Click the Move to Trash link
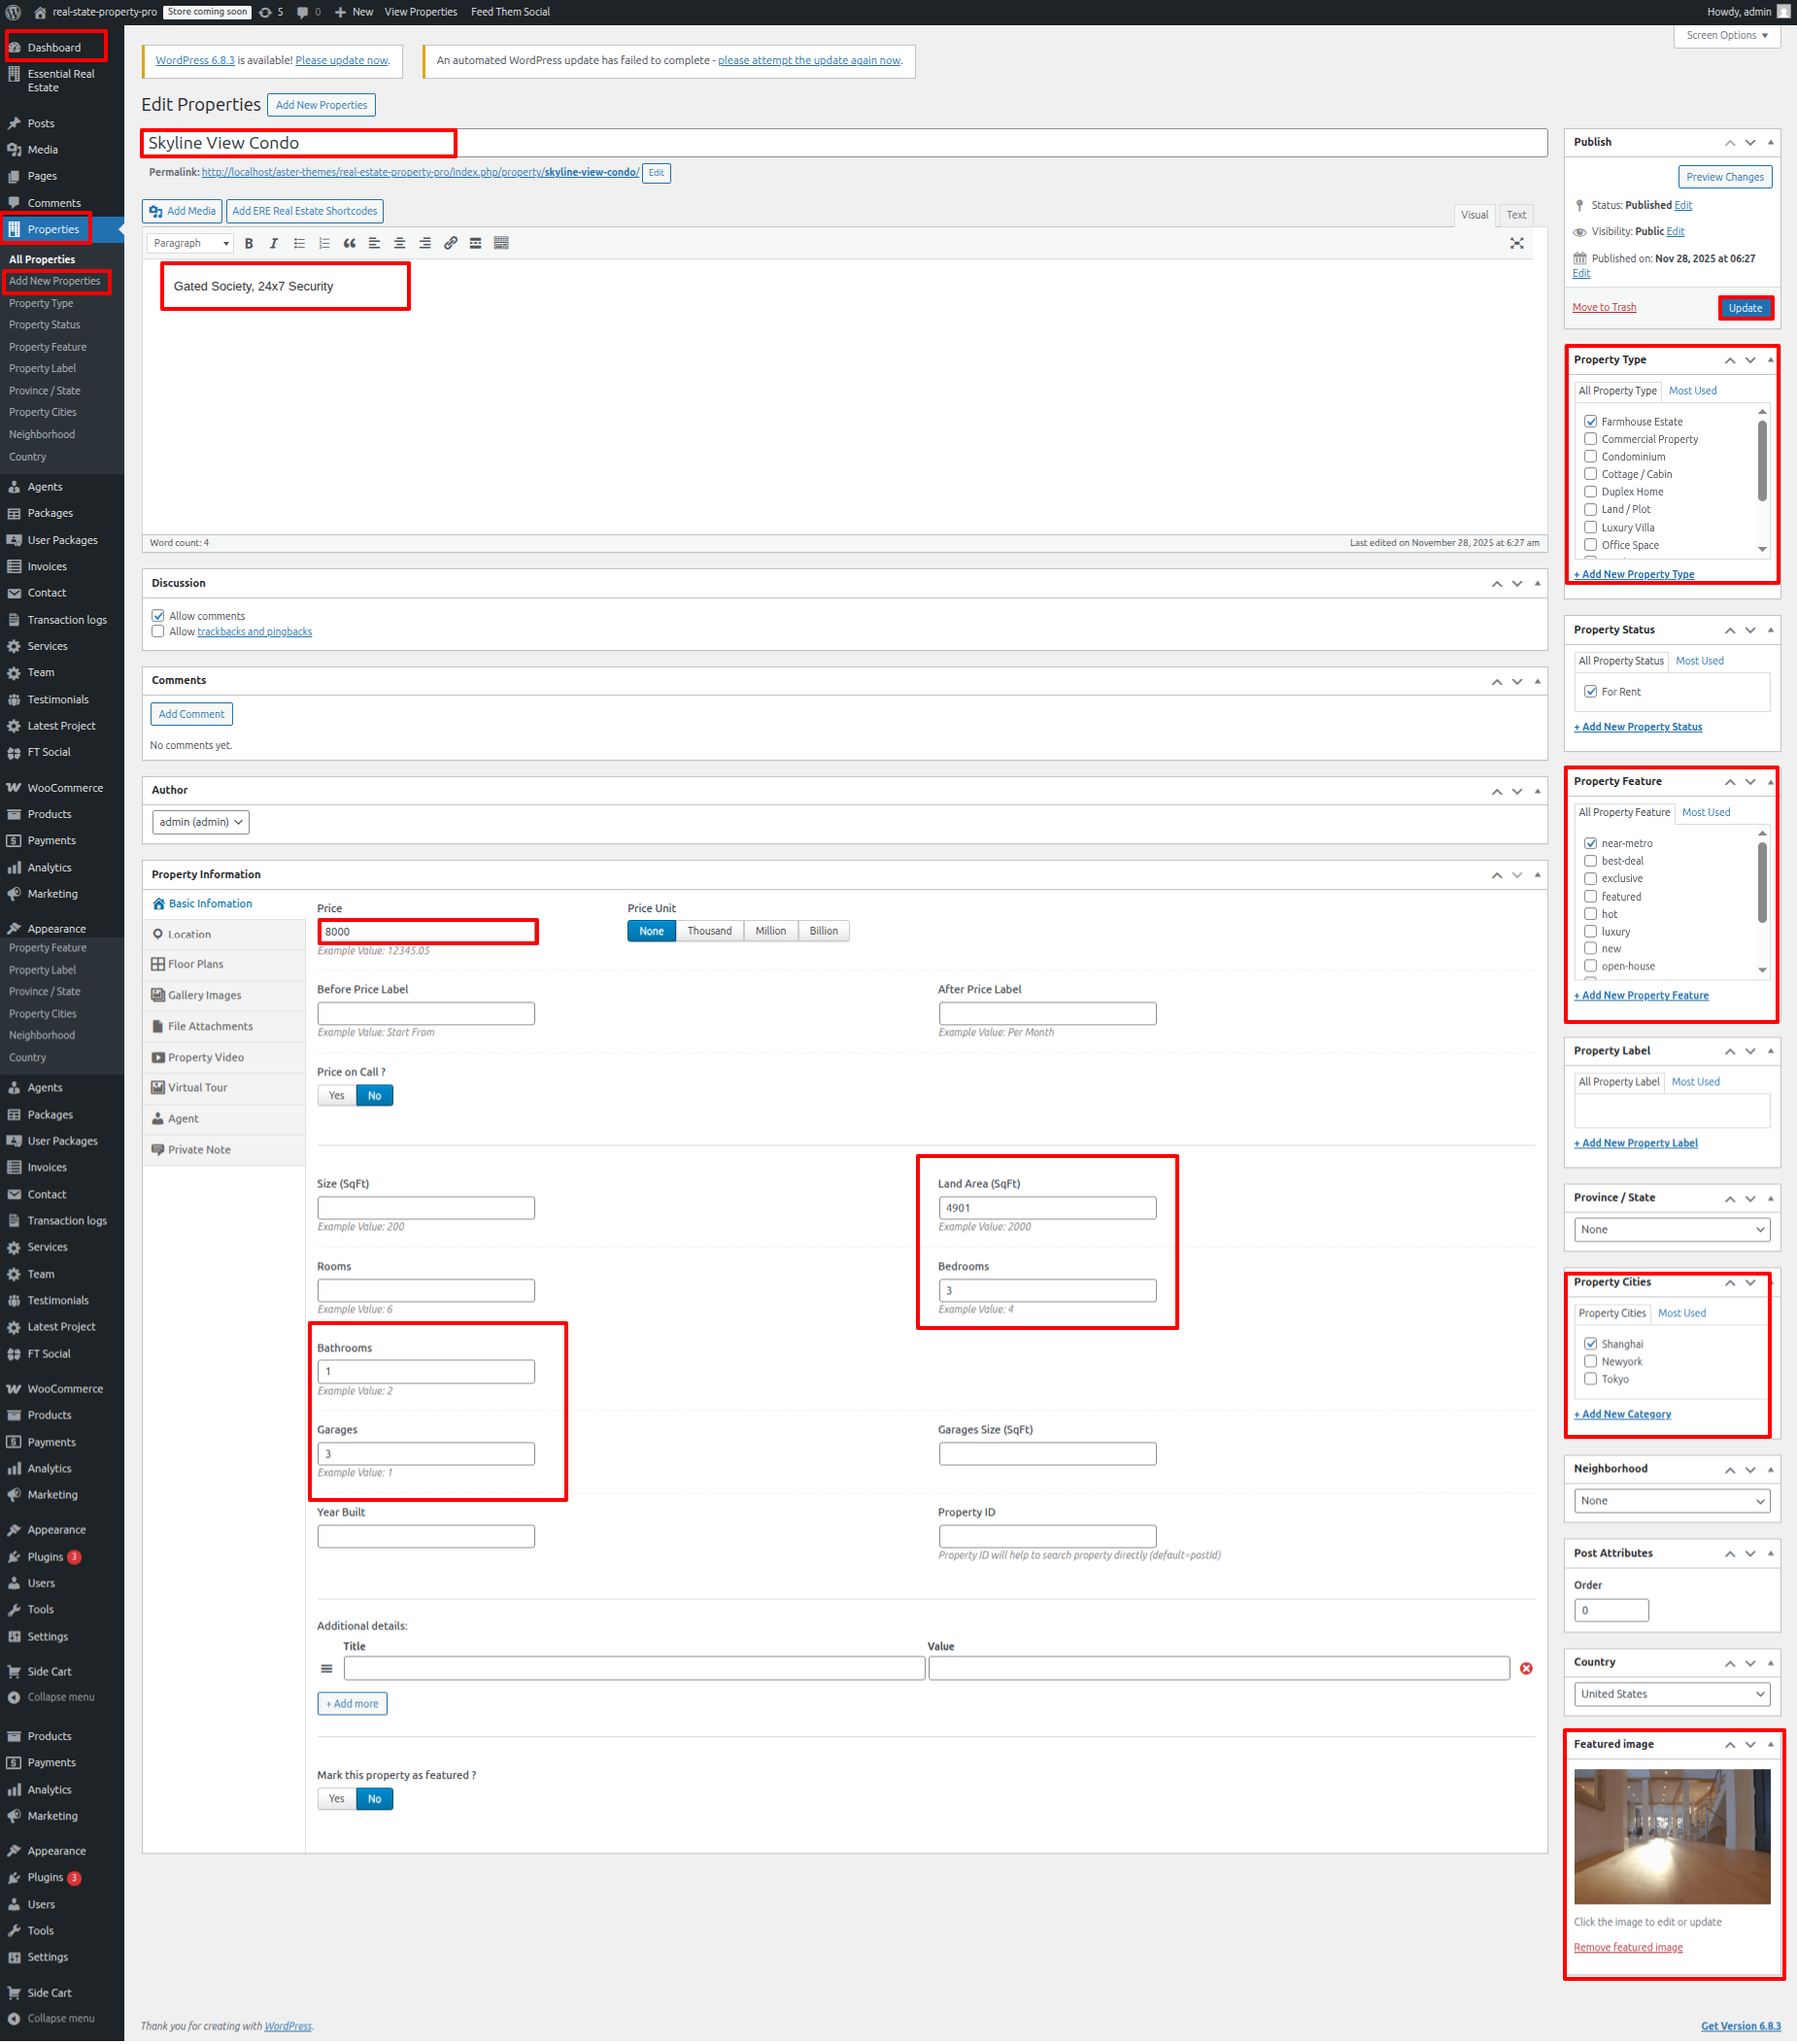The height and width of the screenshot is (2044, 1797). 1604,308
